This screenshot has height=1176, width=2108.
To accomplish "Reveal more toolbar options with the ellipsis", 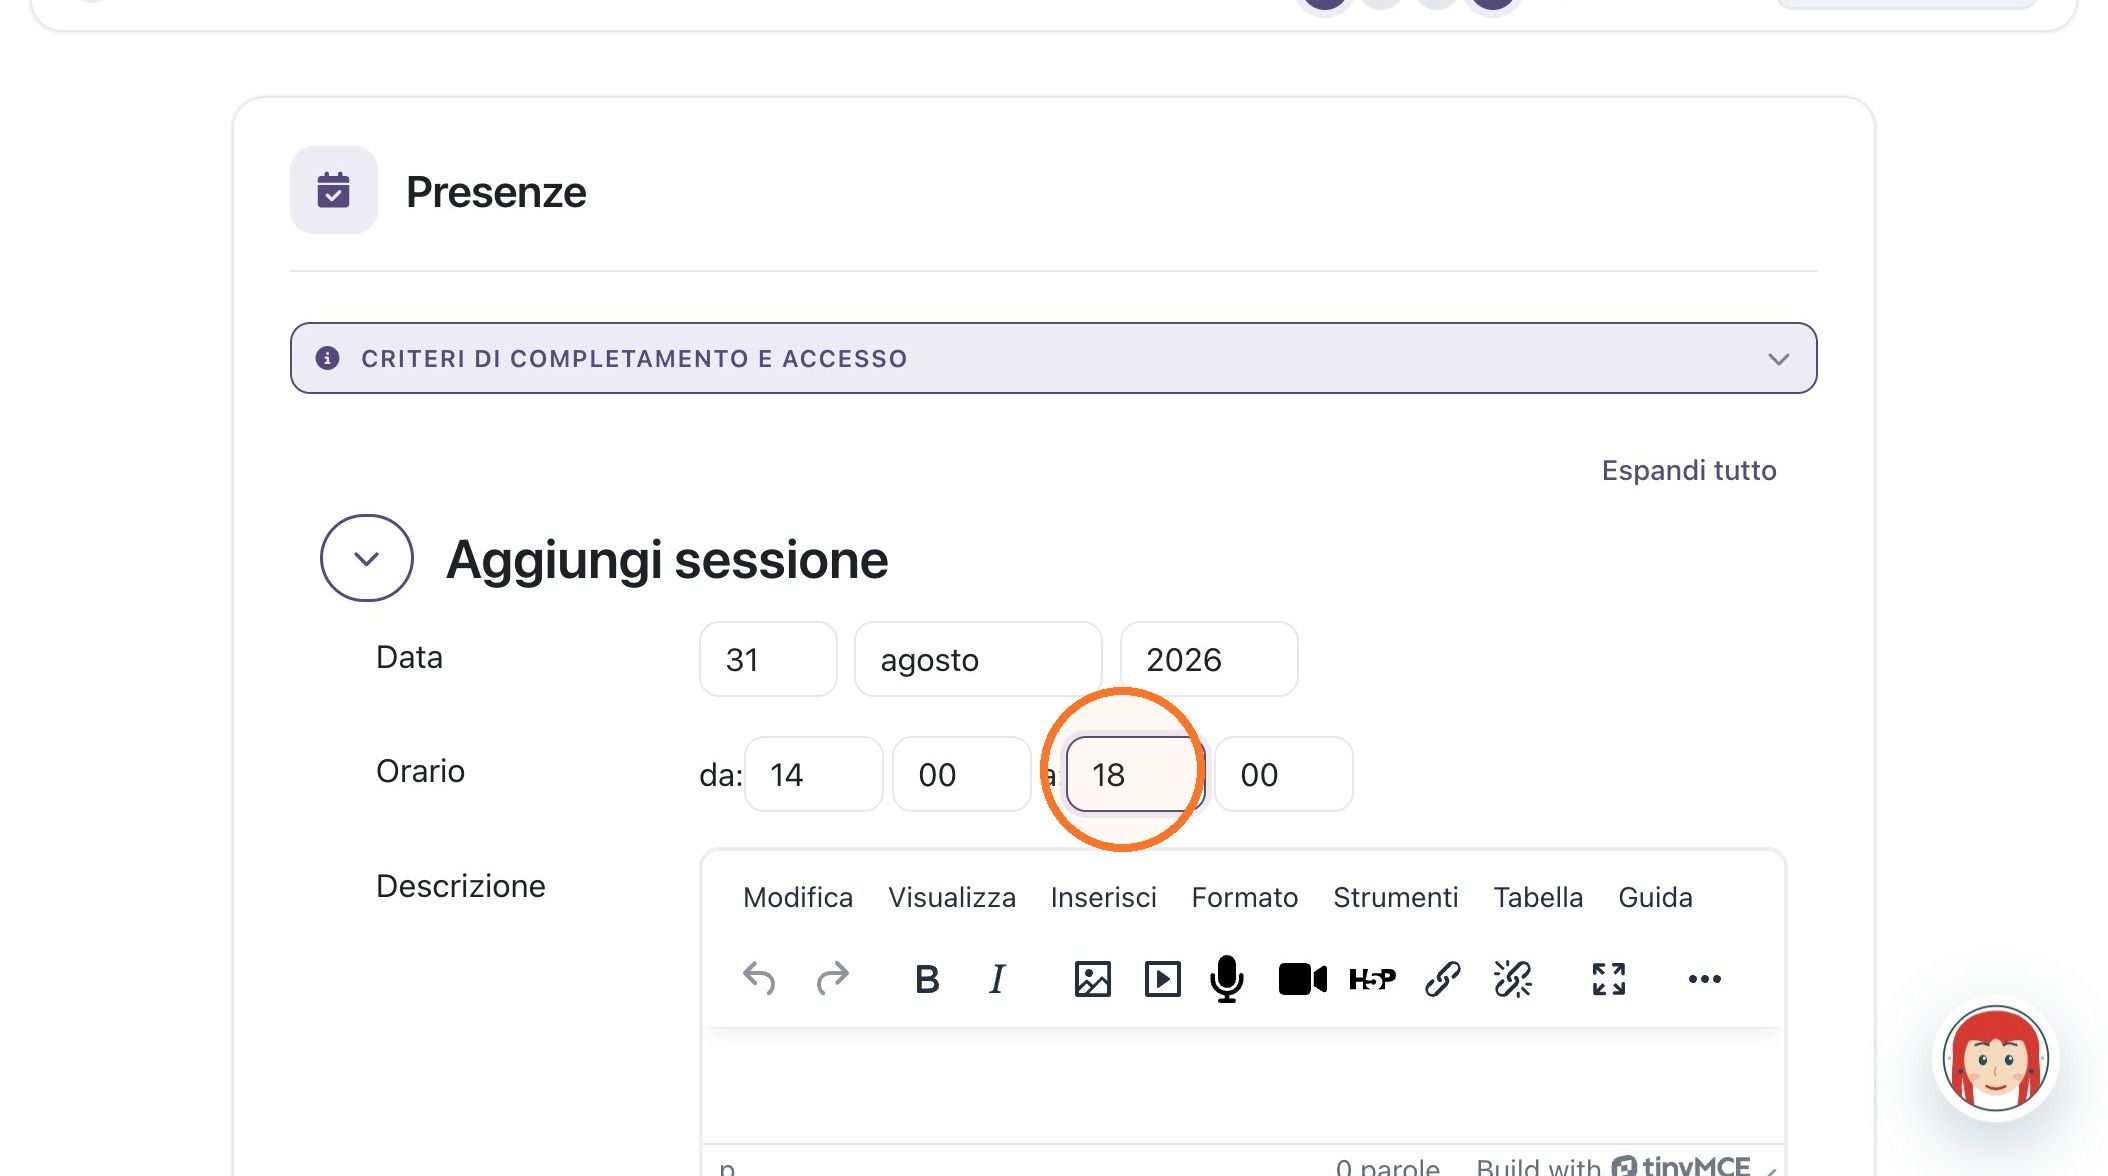I will point(1704,979).
